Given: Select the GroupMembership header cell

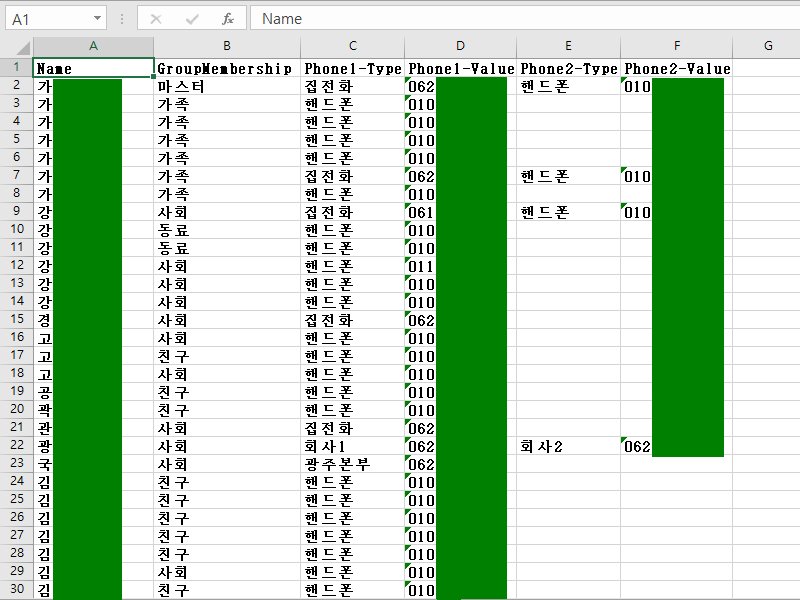Looking at the screenshot, I should click(227, 68).
